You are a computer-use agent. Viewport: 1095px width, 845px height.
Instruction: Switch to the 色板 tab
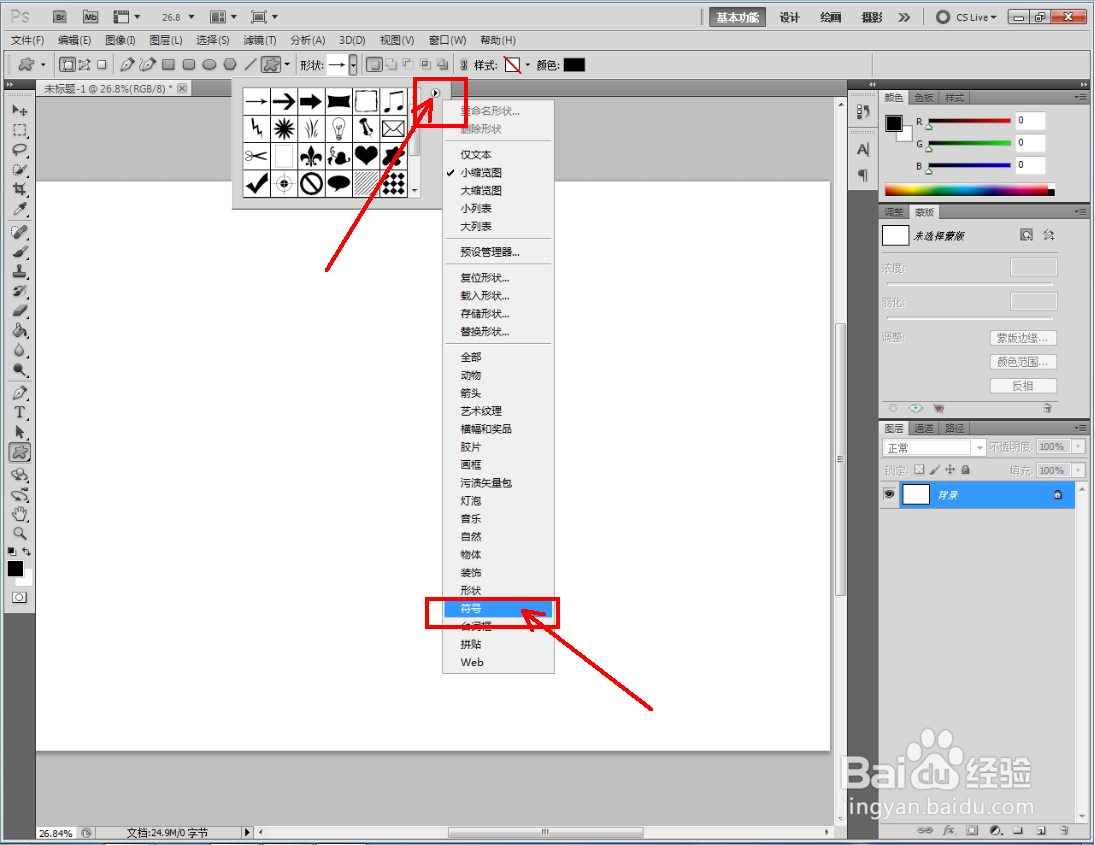[923, 98]
